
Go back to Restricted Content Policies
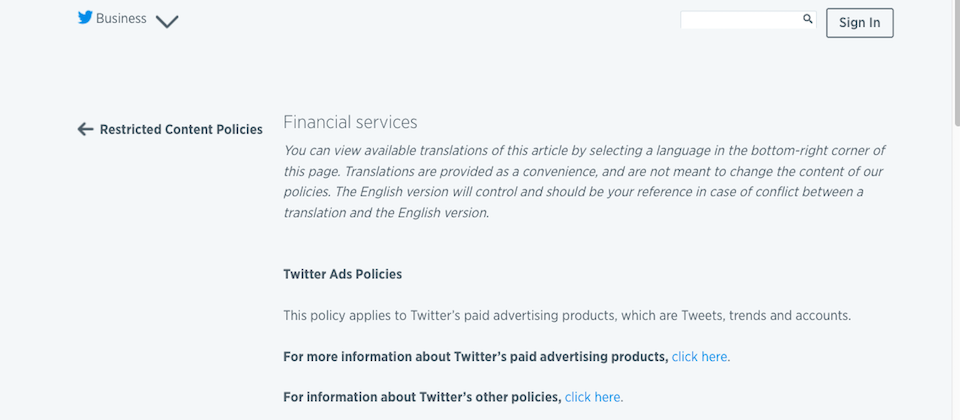[180, 129]
